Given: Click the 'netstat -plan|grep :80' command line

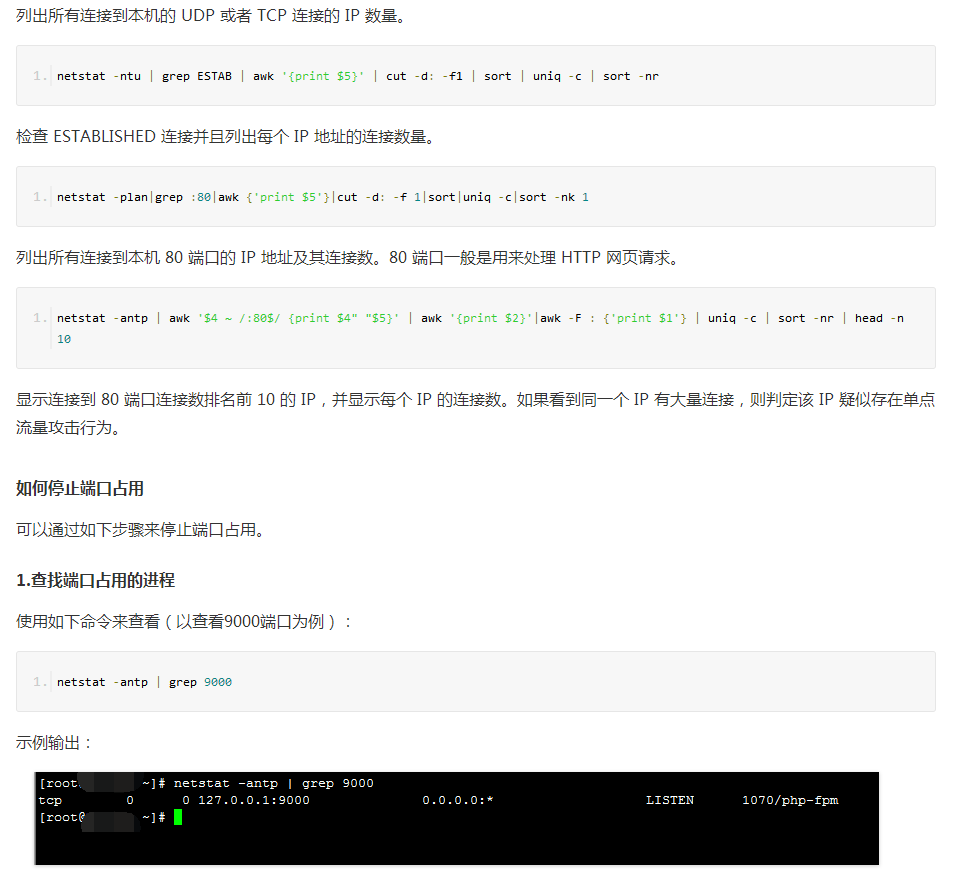Looking at the screenshot, I should (322, 197).
